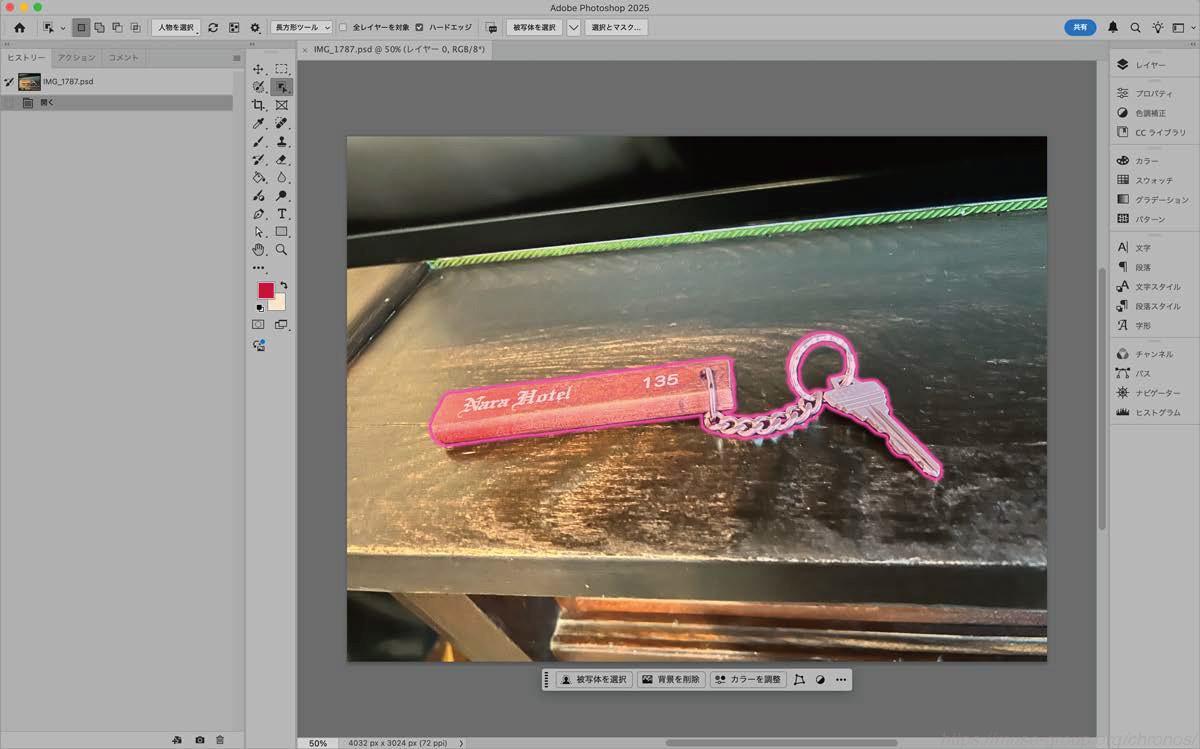
Task: Open the red foreground color swatch
Action: (265, 289)
